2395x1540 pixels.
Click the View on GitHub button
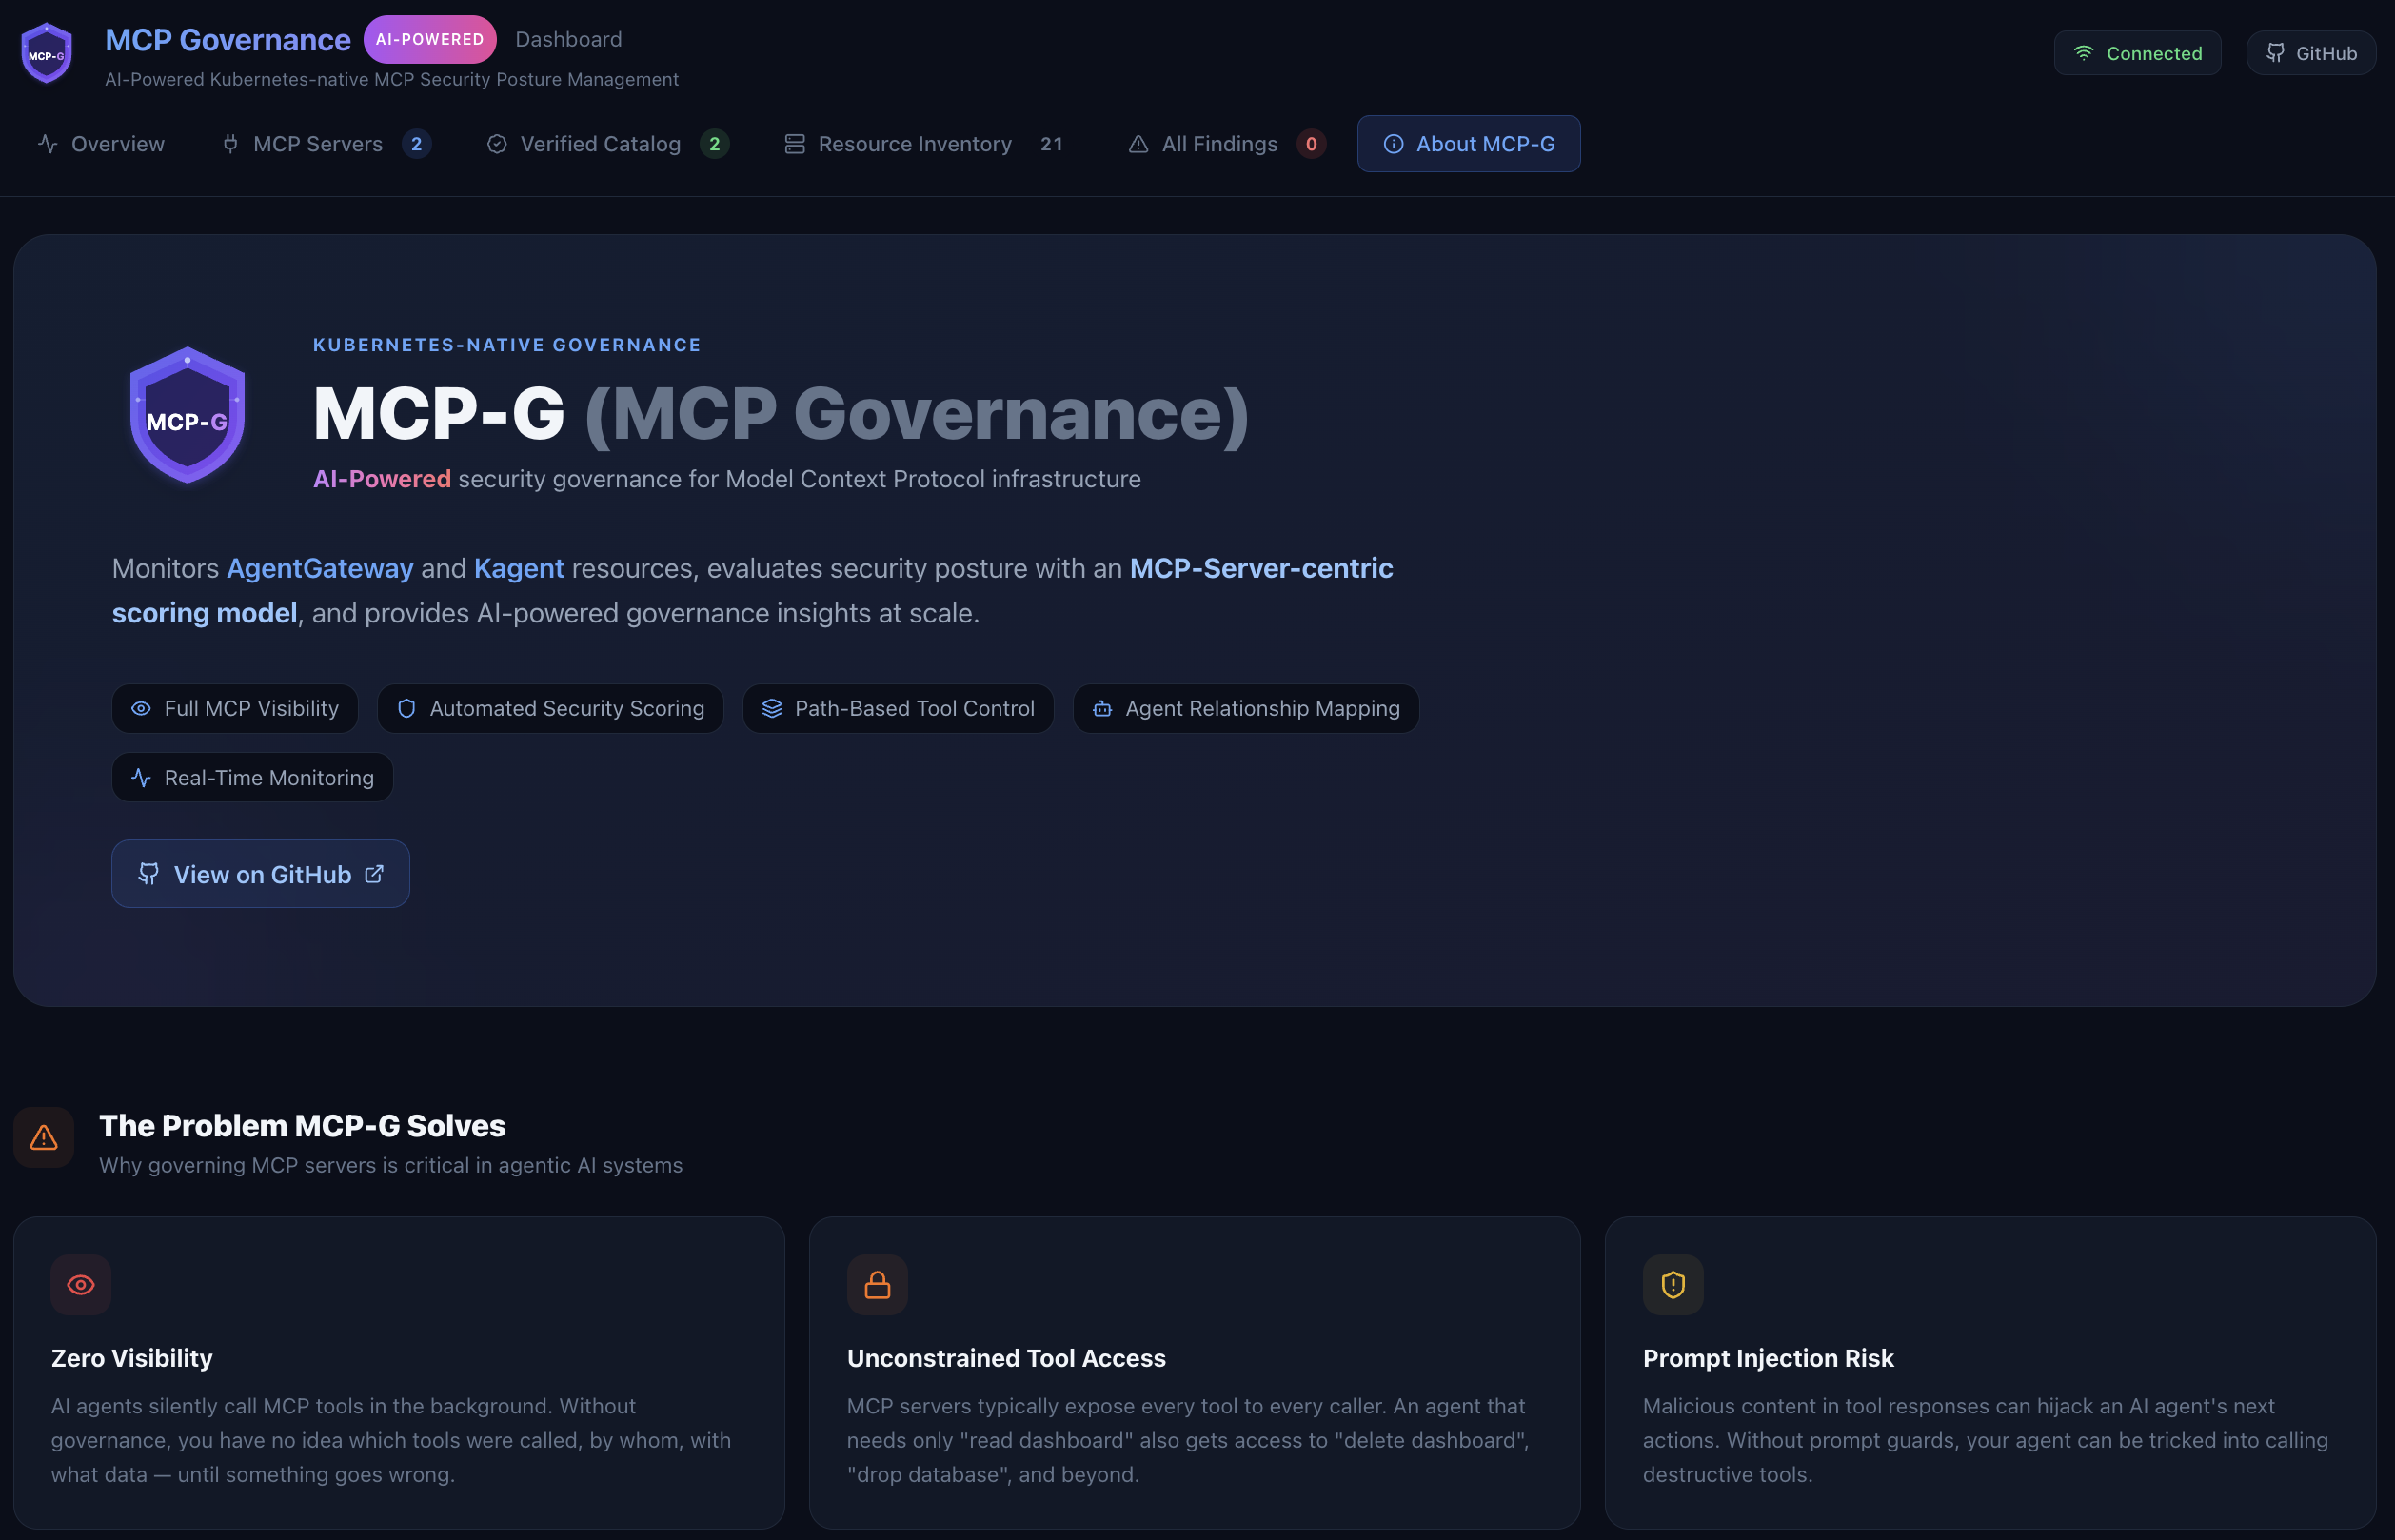coord(260,873)
